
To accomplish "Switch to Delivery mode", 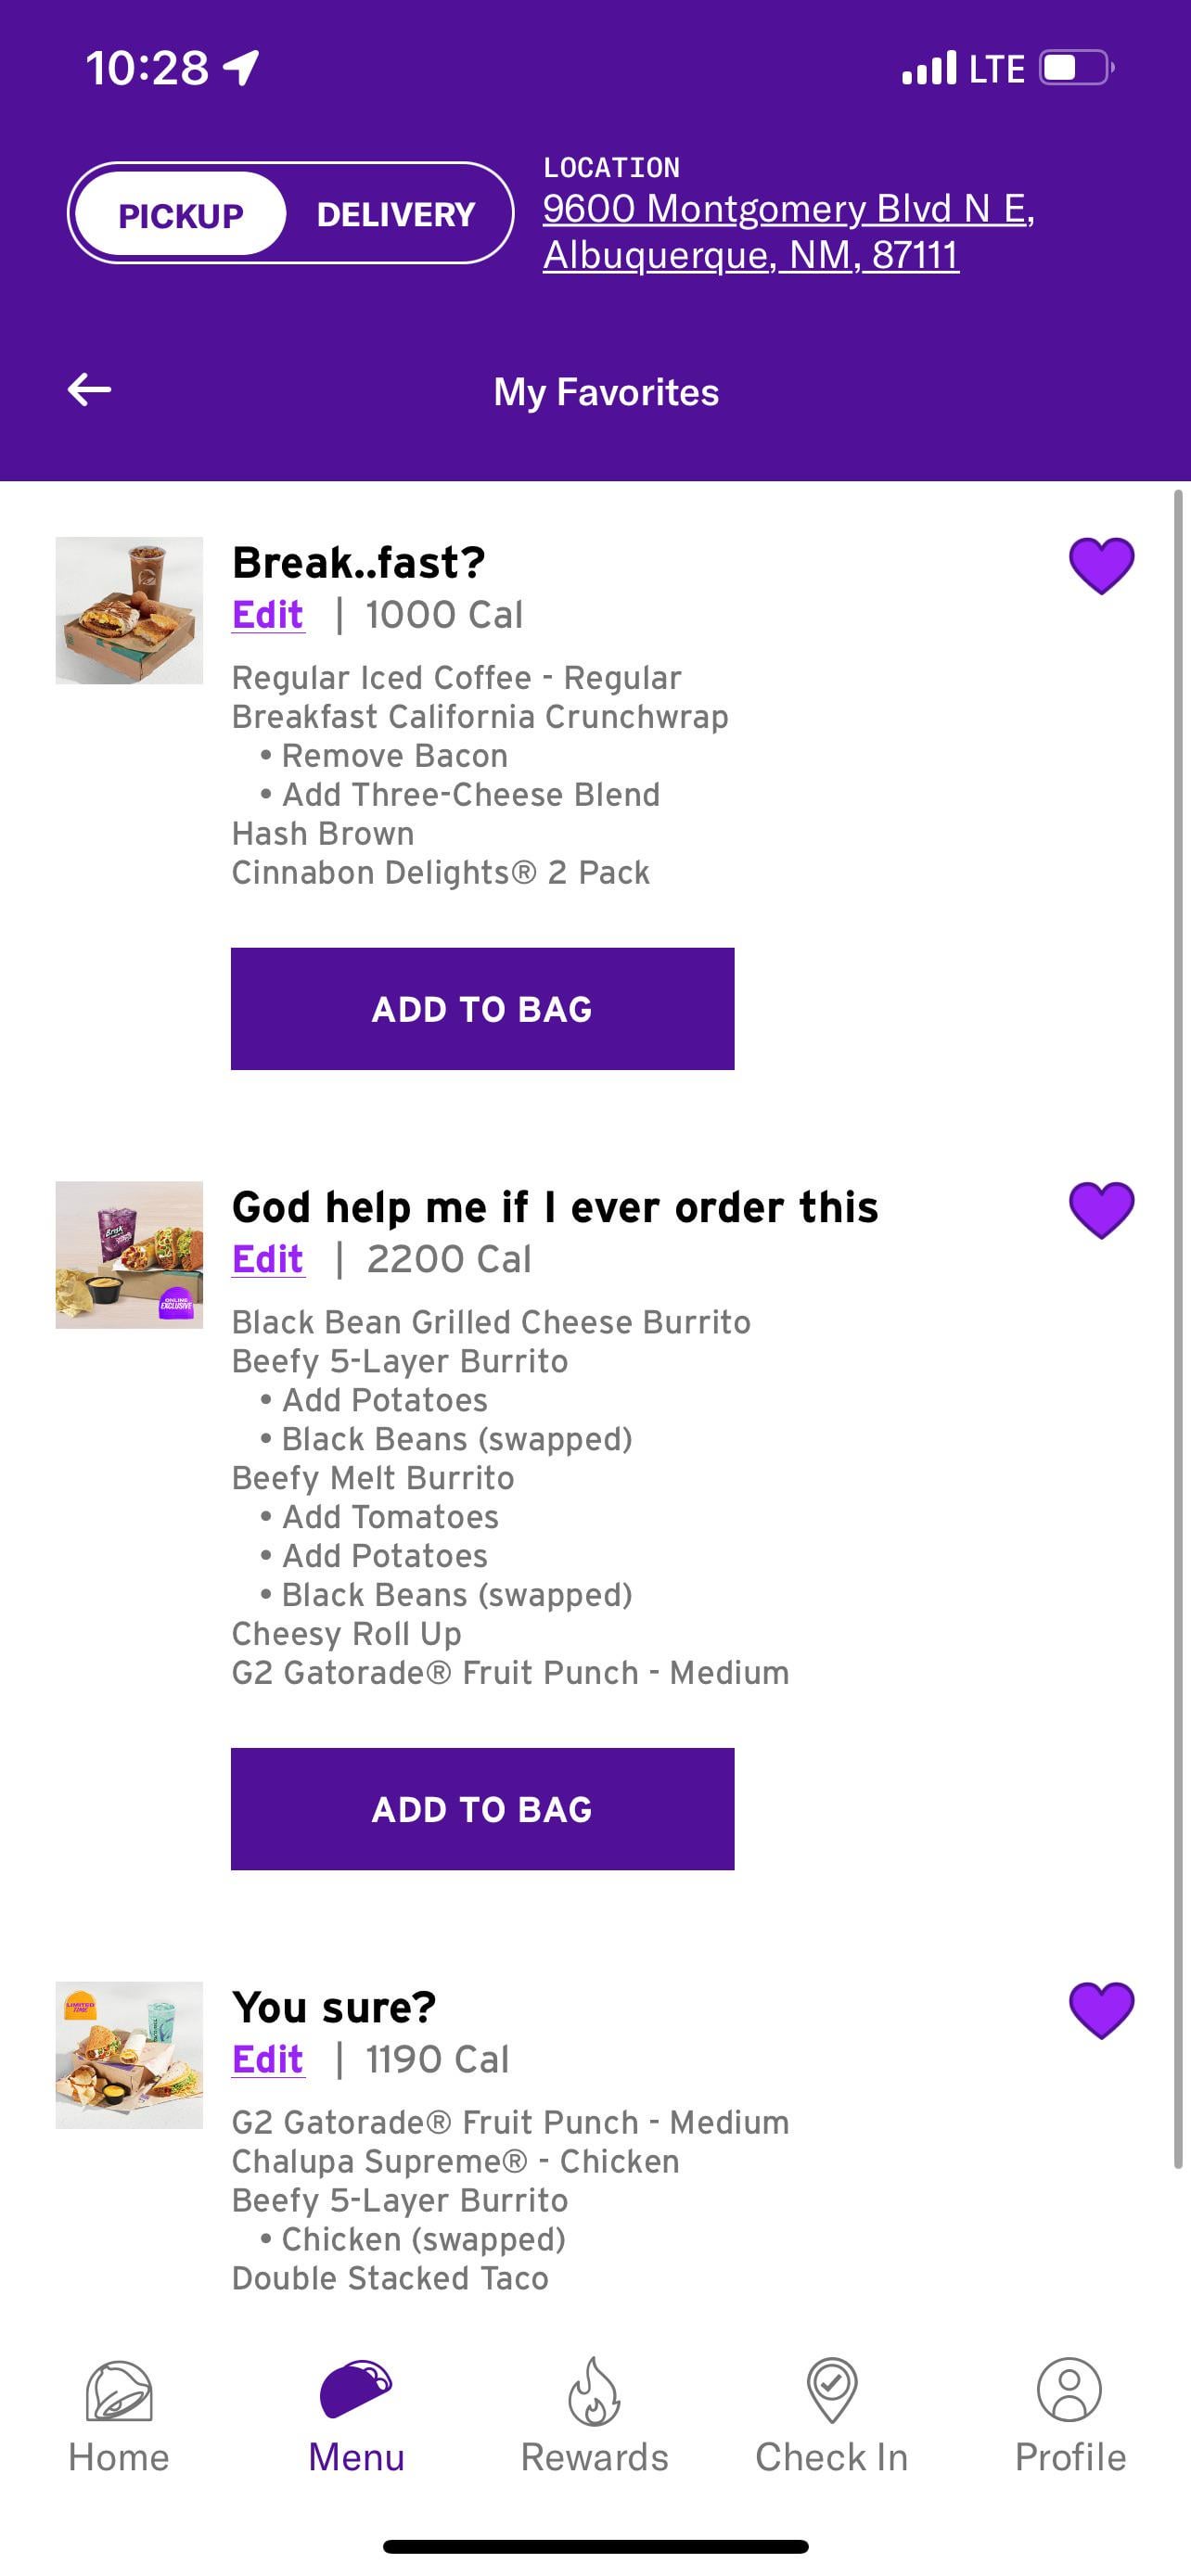I will tap(396, 214).
